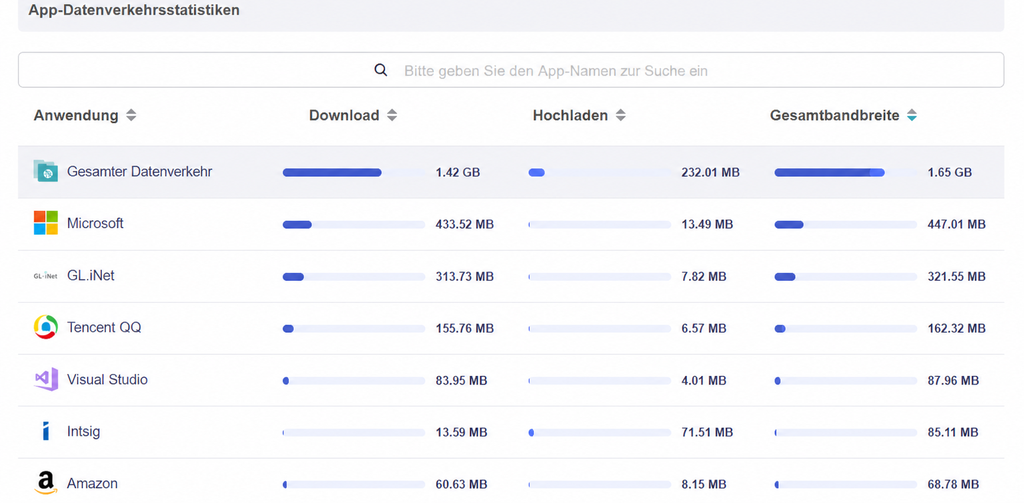Click the 68.78 MB total value
This screenshot has height=503, width=1024.
pyautogui.click(x=953, y=485)
